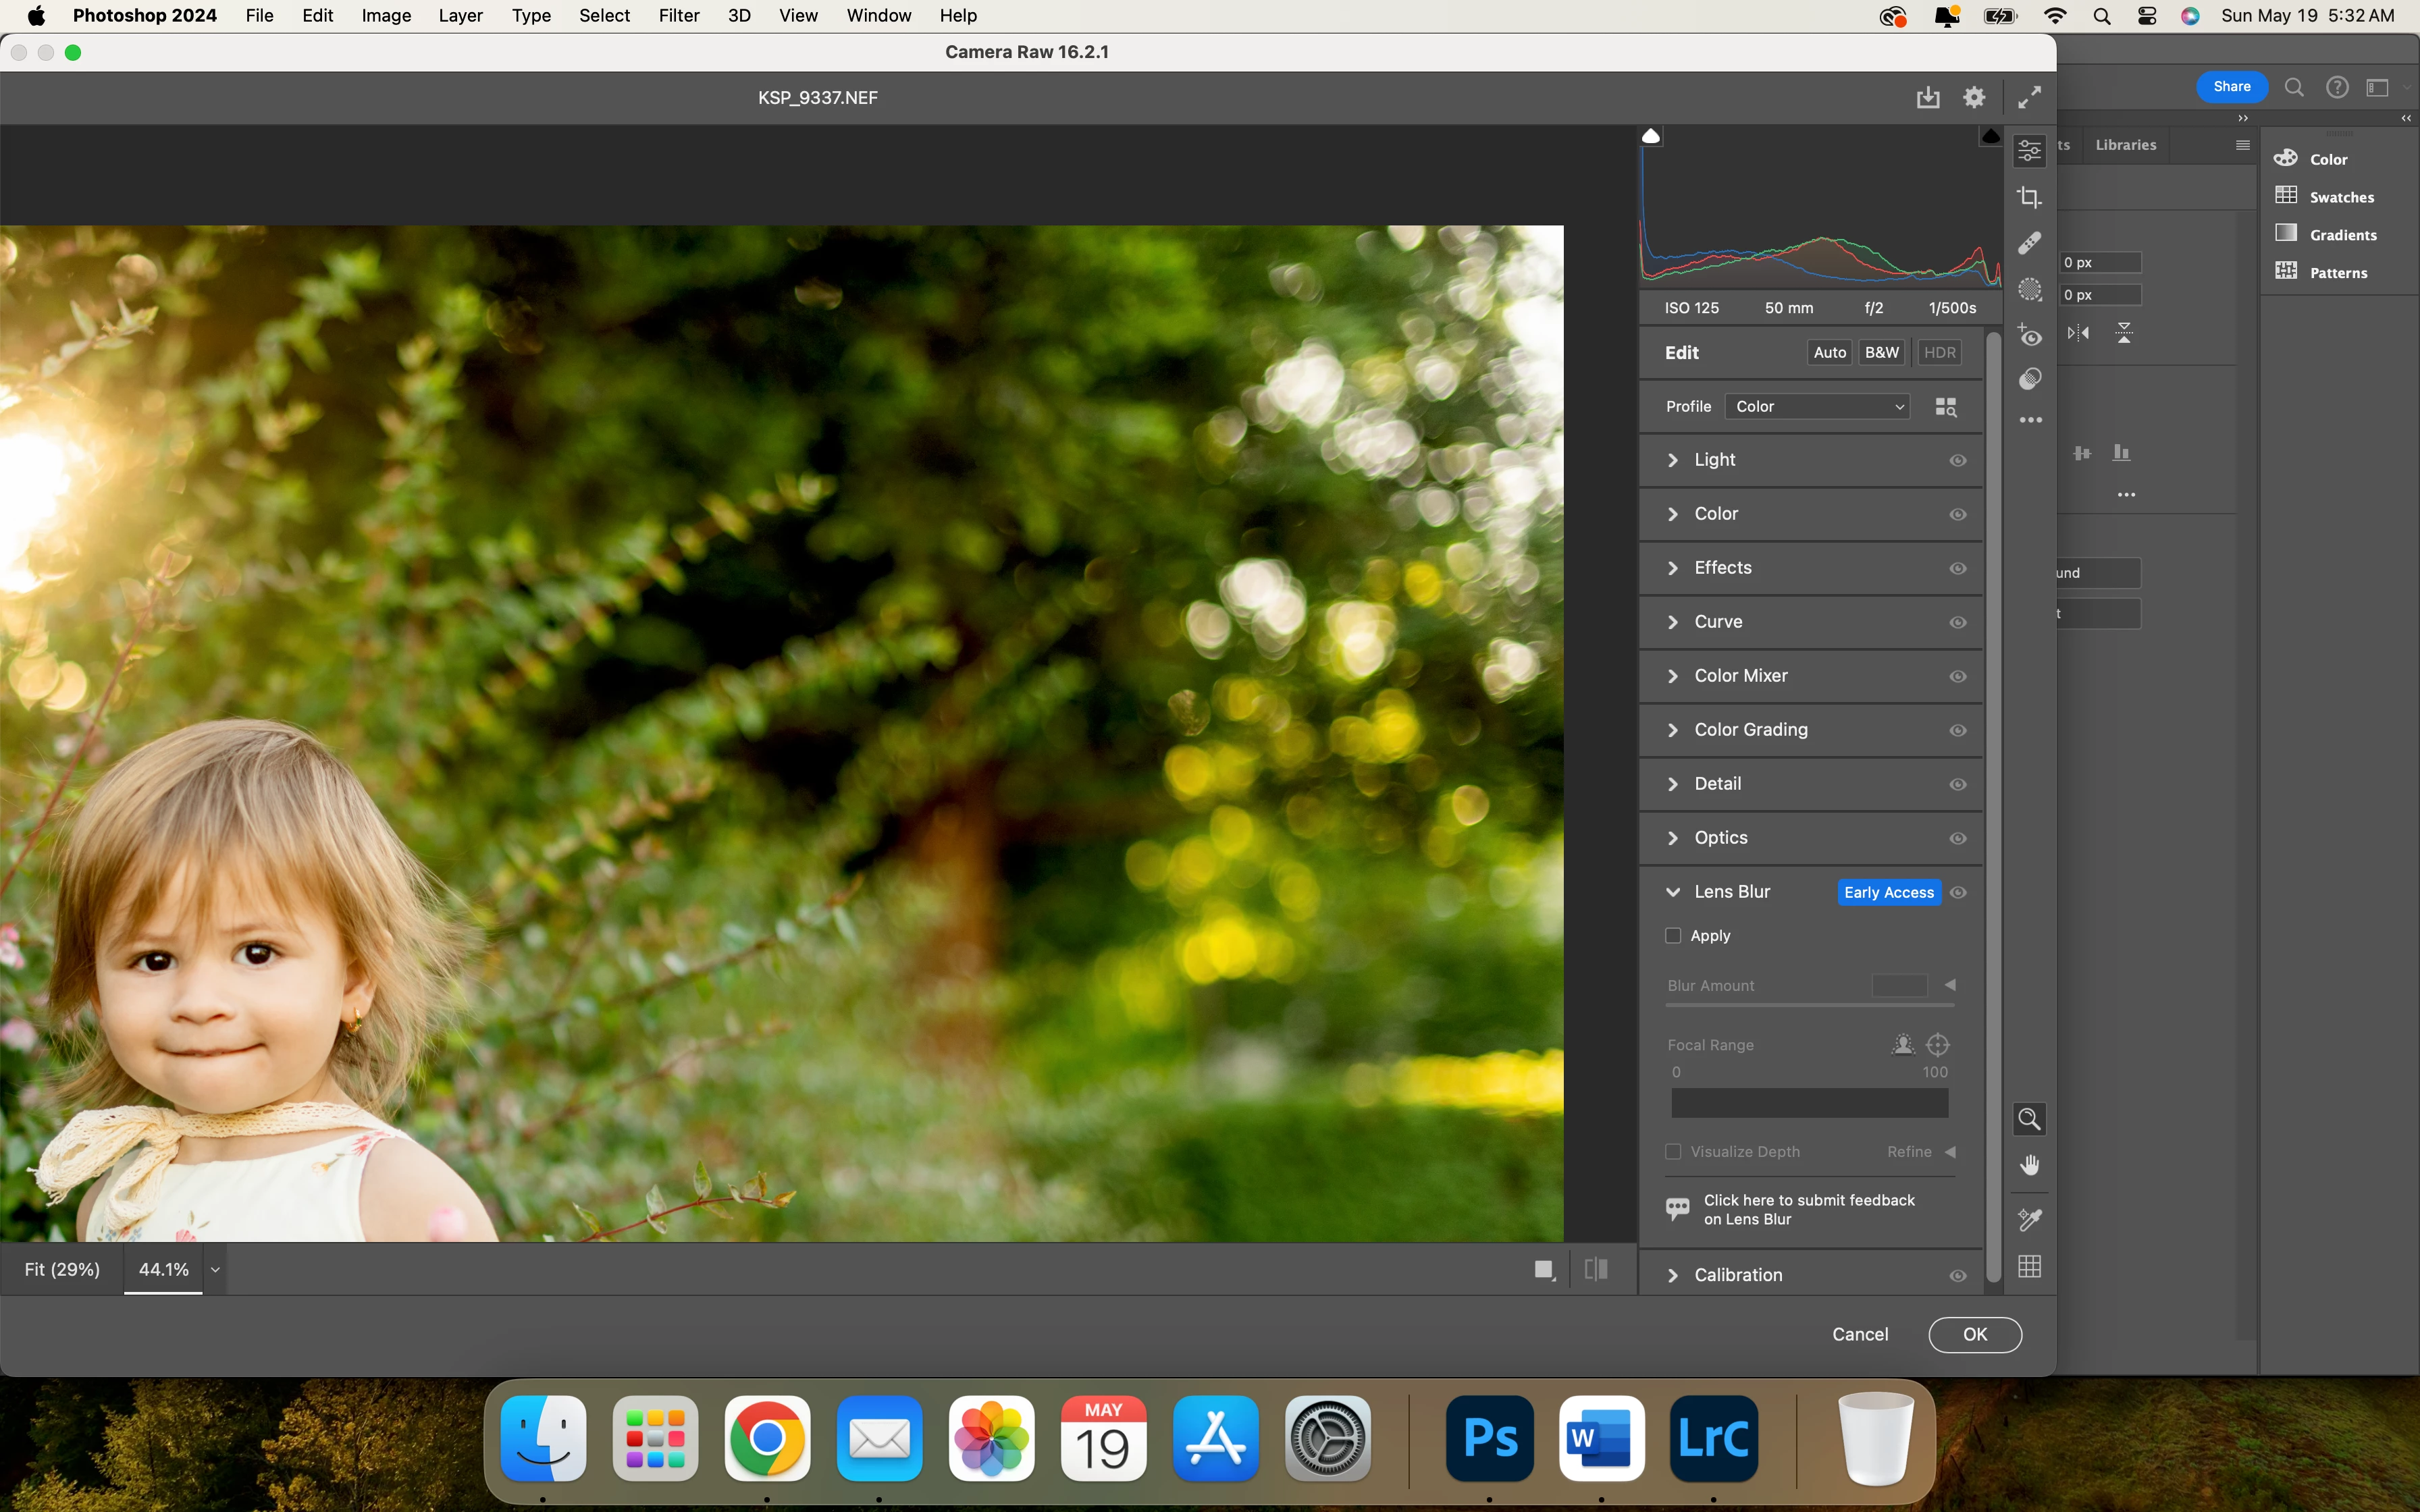Open Camera Raw preferences gear

tap(1974, 97)
